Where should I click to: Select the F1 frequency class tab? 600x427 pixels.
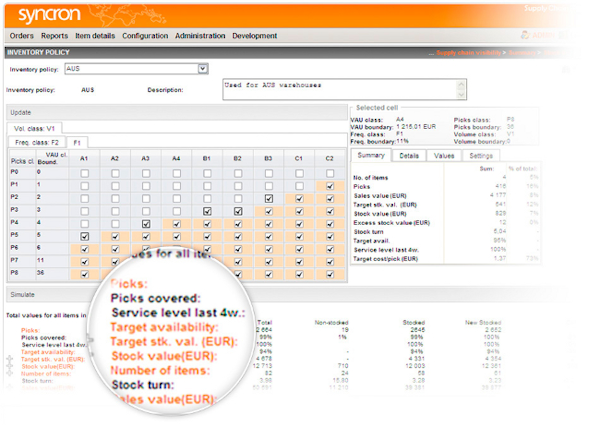76,143
